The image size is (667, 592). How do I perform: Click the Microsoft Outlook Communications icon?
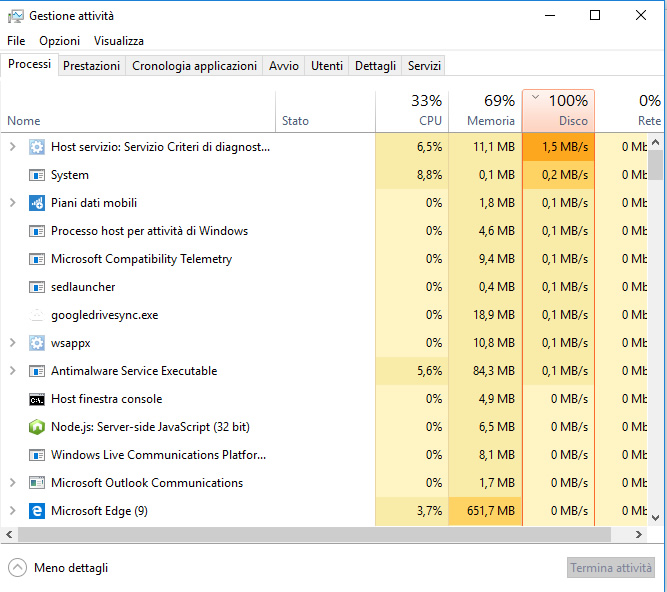click(37, 483)
